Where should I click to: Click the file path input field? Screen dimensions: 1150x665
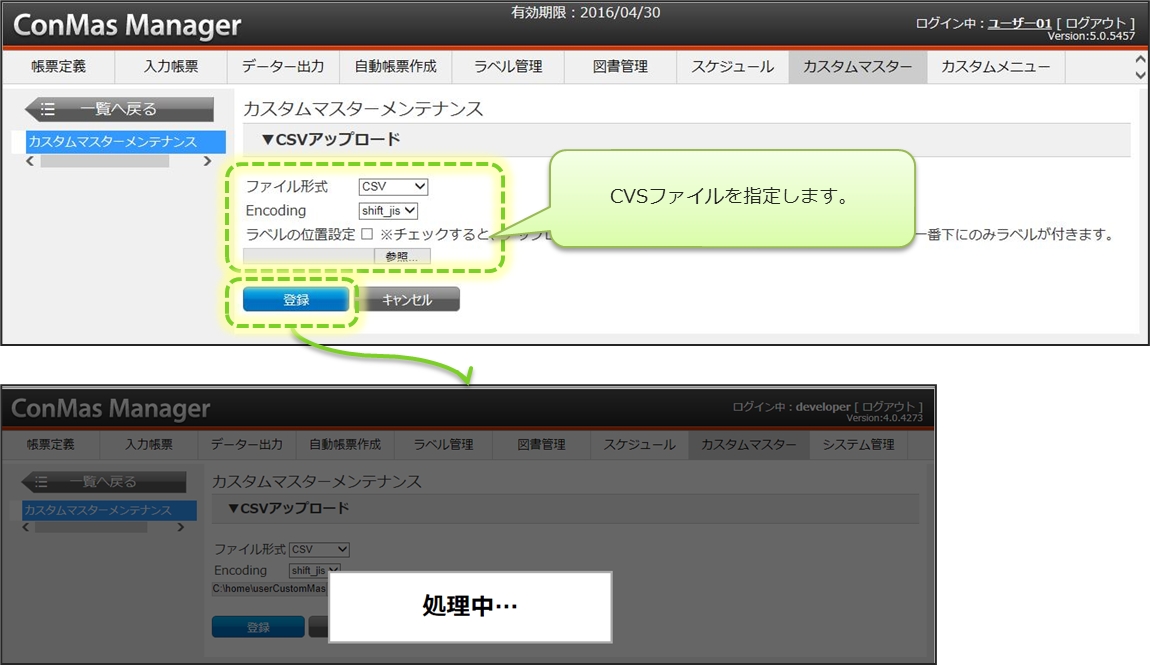coord(309,256)
